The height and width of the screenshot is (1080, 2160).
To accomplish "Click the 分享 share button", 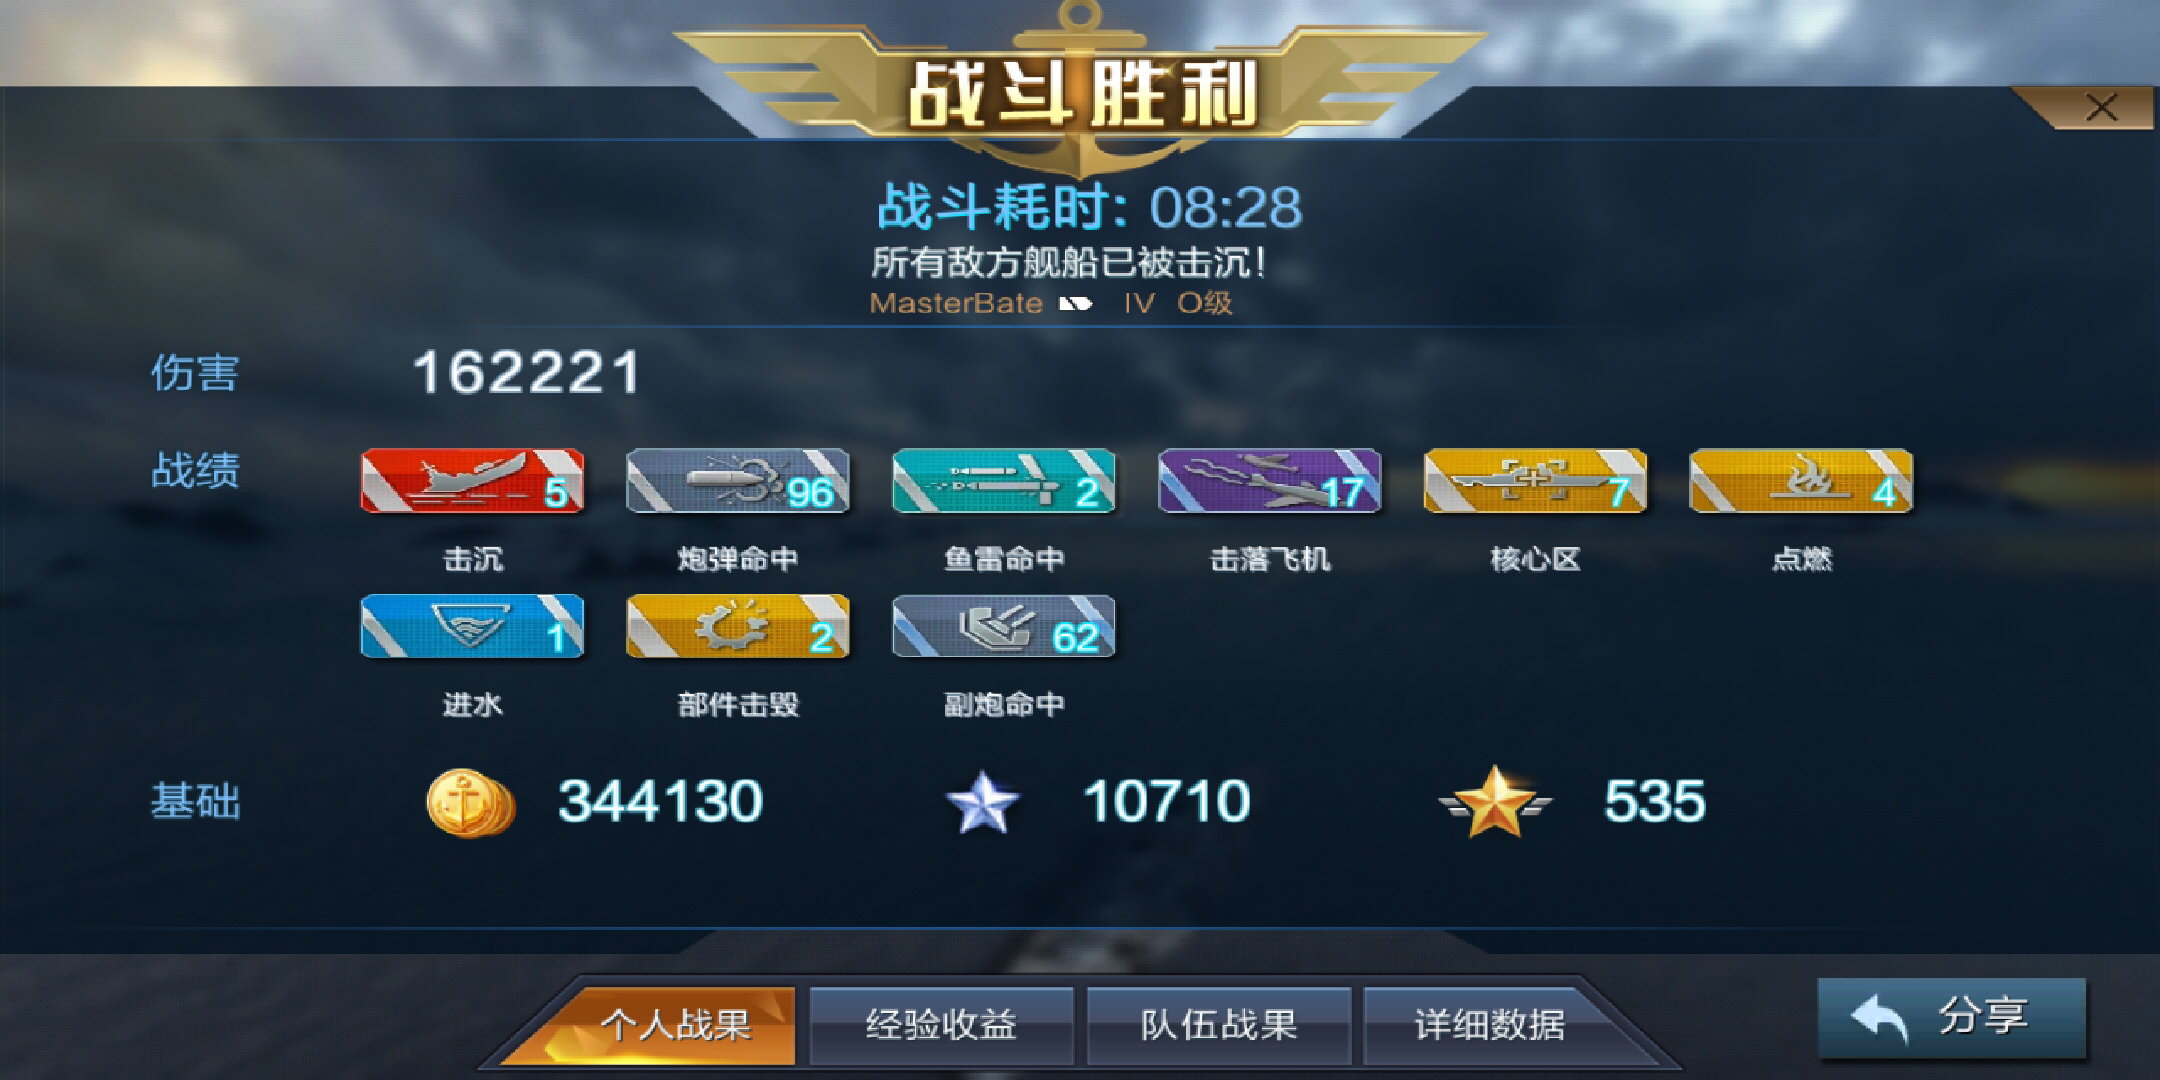I will [x=1952, y=1018].
